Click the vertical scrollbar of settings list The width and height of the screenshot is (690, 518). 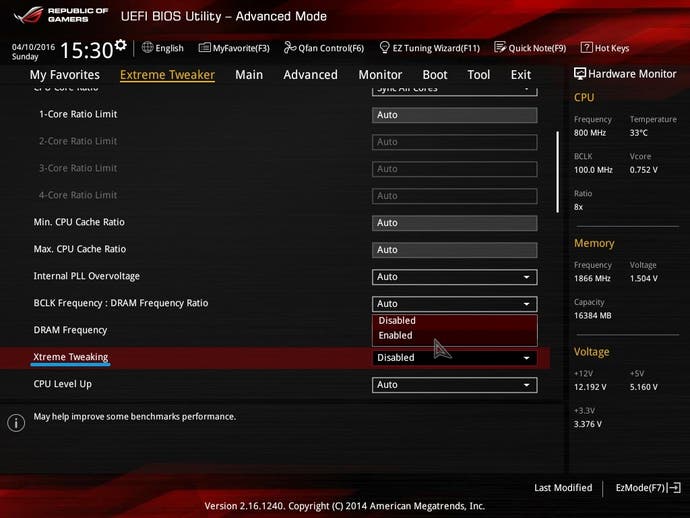pos(558,172)
